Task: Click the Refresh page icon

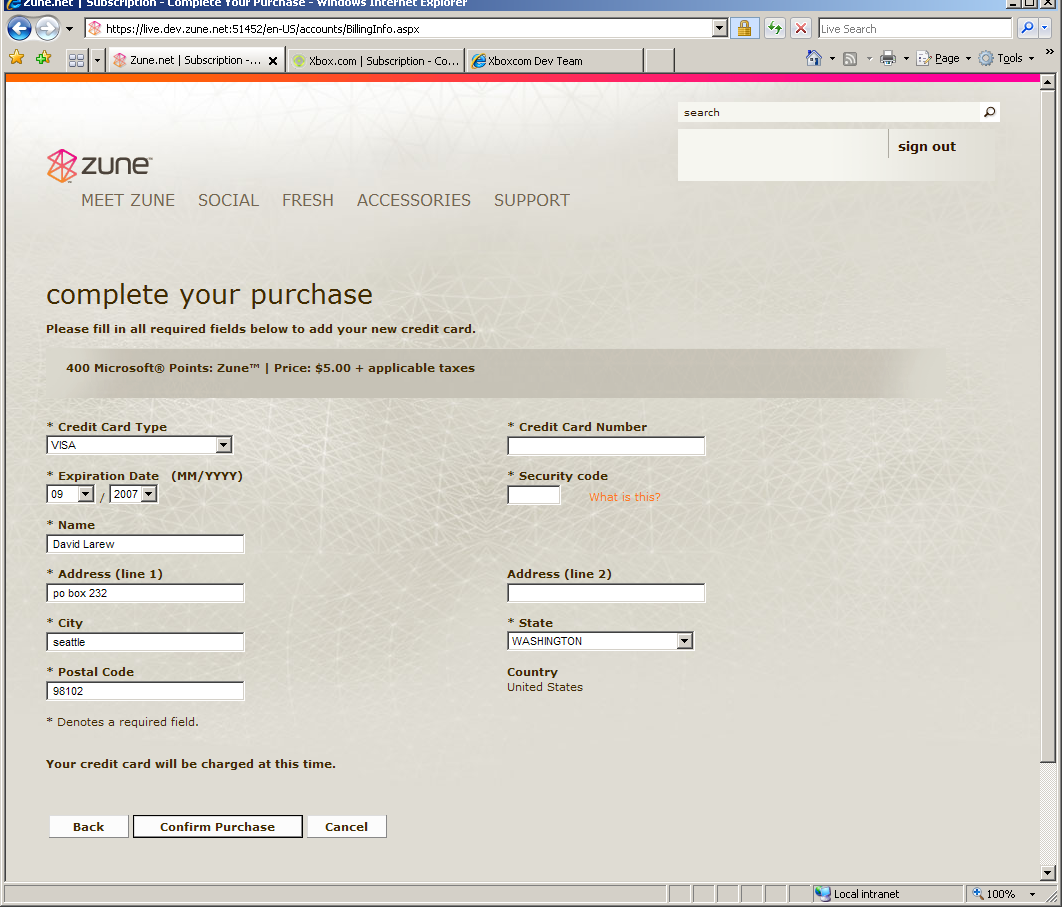Action: click(x=774, y=28)
